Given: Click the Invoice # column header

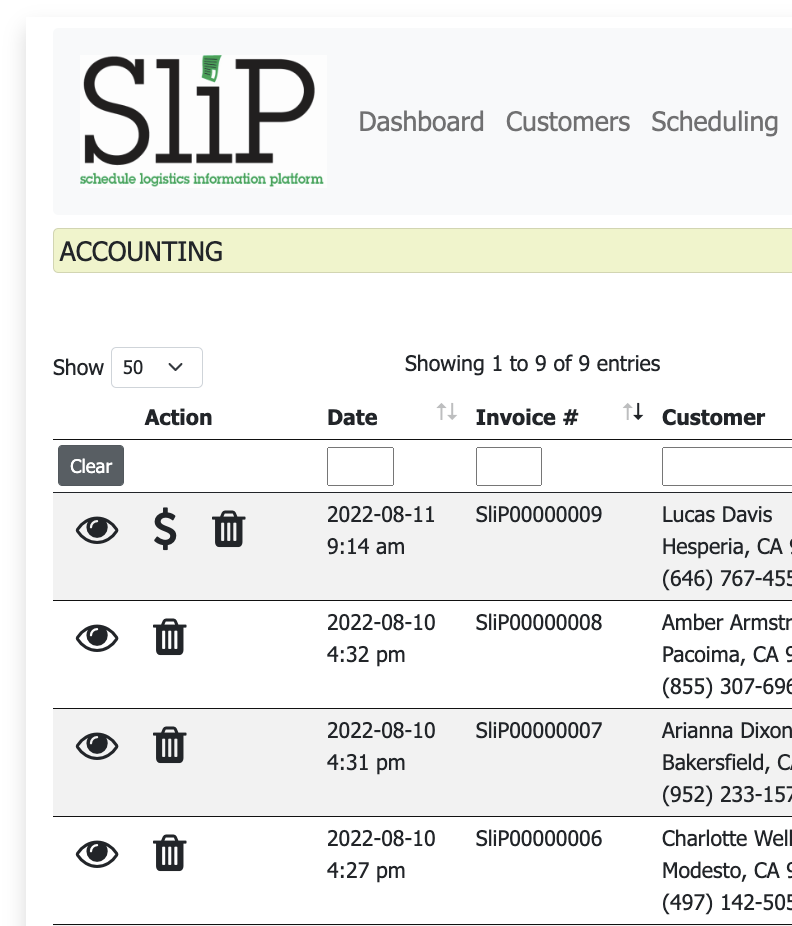Looking at the screenshot, I should point(527,418).
